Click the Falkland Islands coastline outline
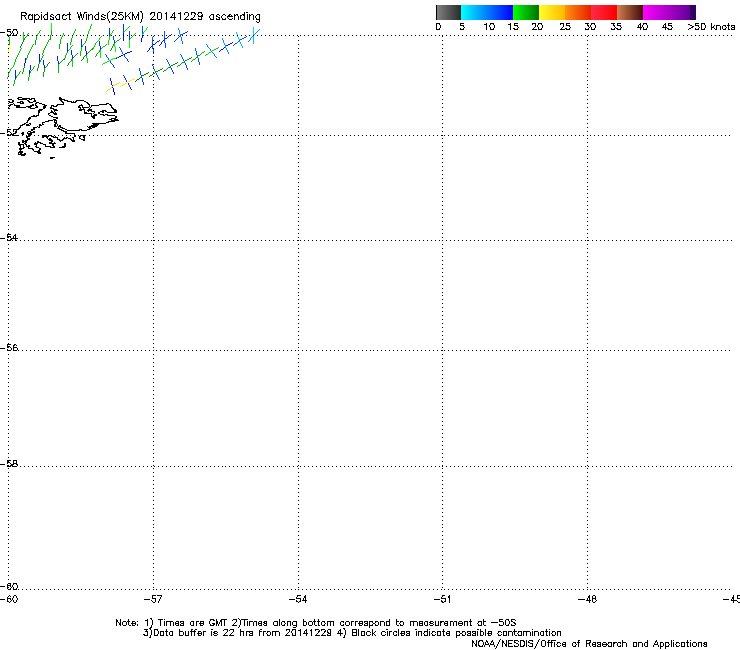 [x=63, y=126]
